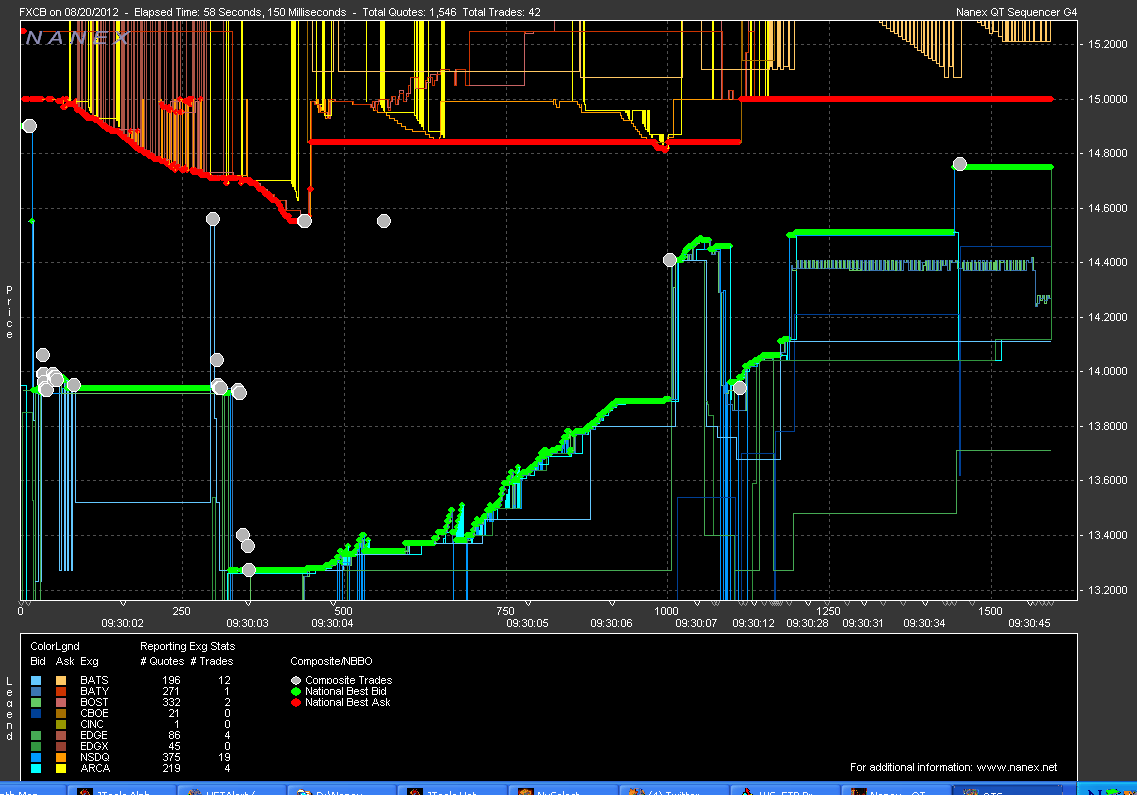
Task: Click the NSDQ exchange name
Action: pos(95,757)
